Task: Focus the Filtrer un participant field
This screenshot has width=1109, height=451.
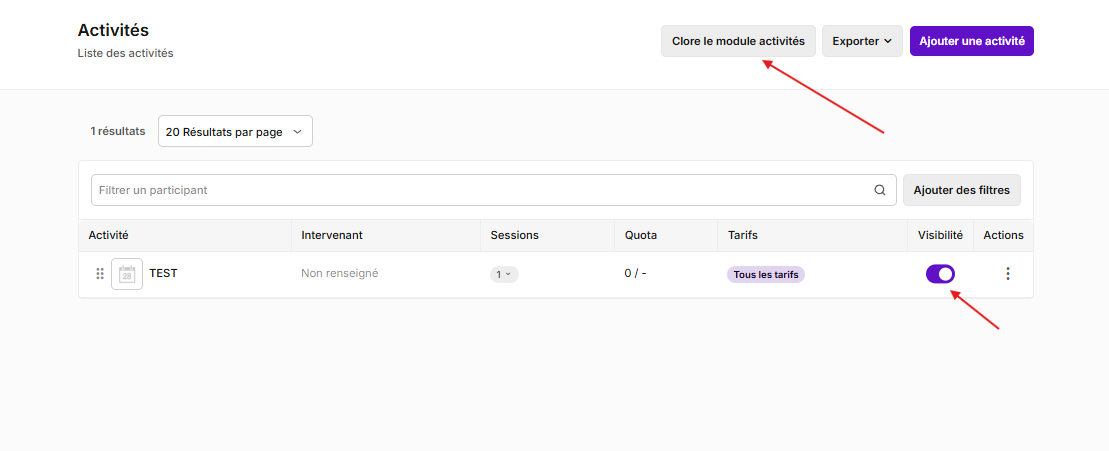Action: (x=494, y=190)
